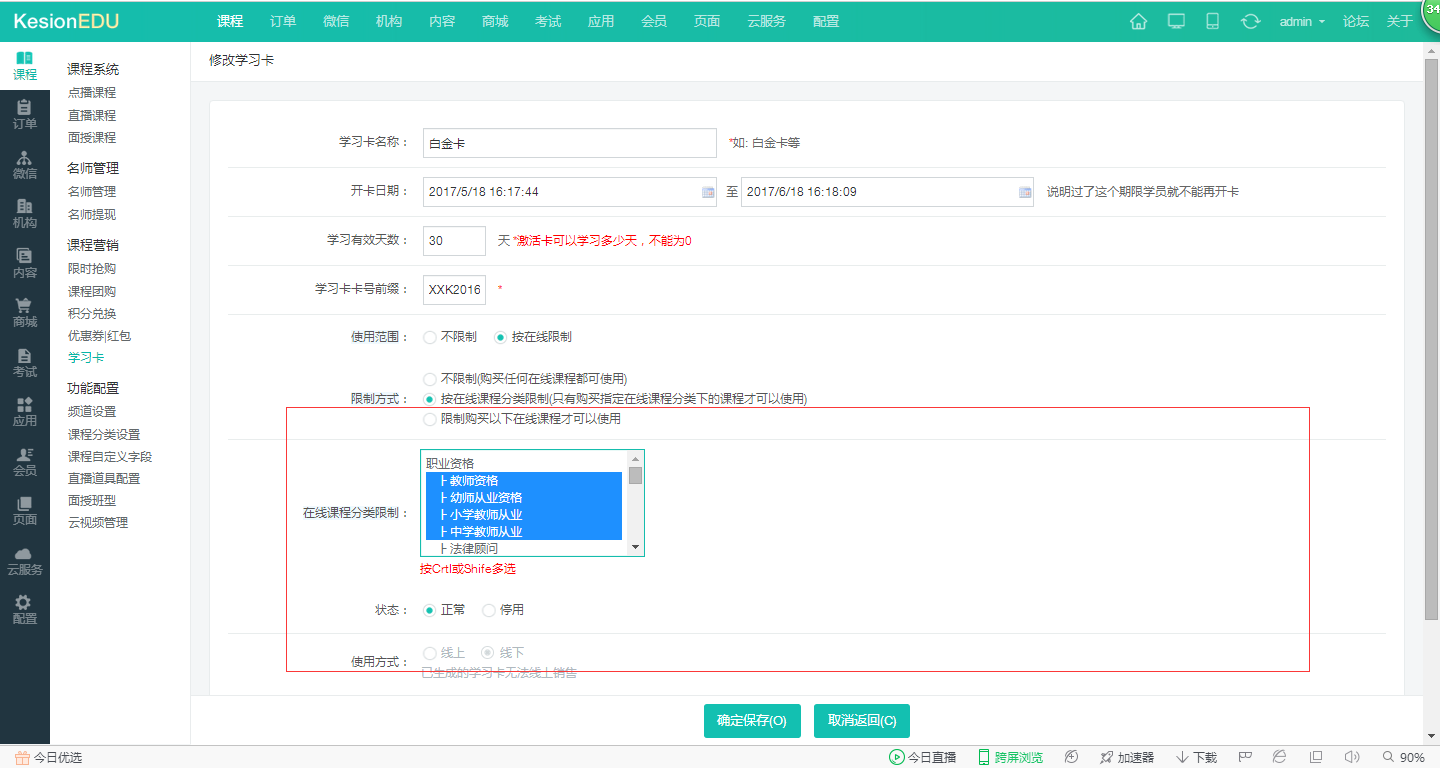Select the 不限制 usage scope radio
This screenshot has width=1440, height=768.
(430, 338)
